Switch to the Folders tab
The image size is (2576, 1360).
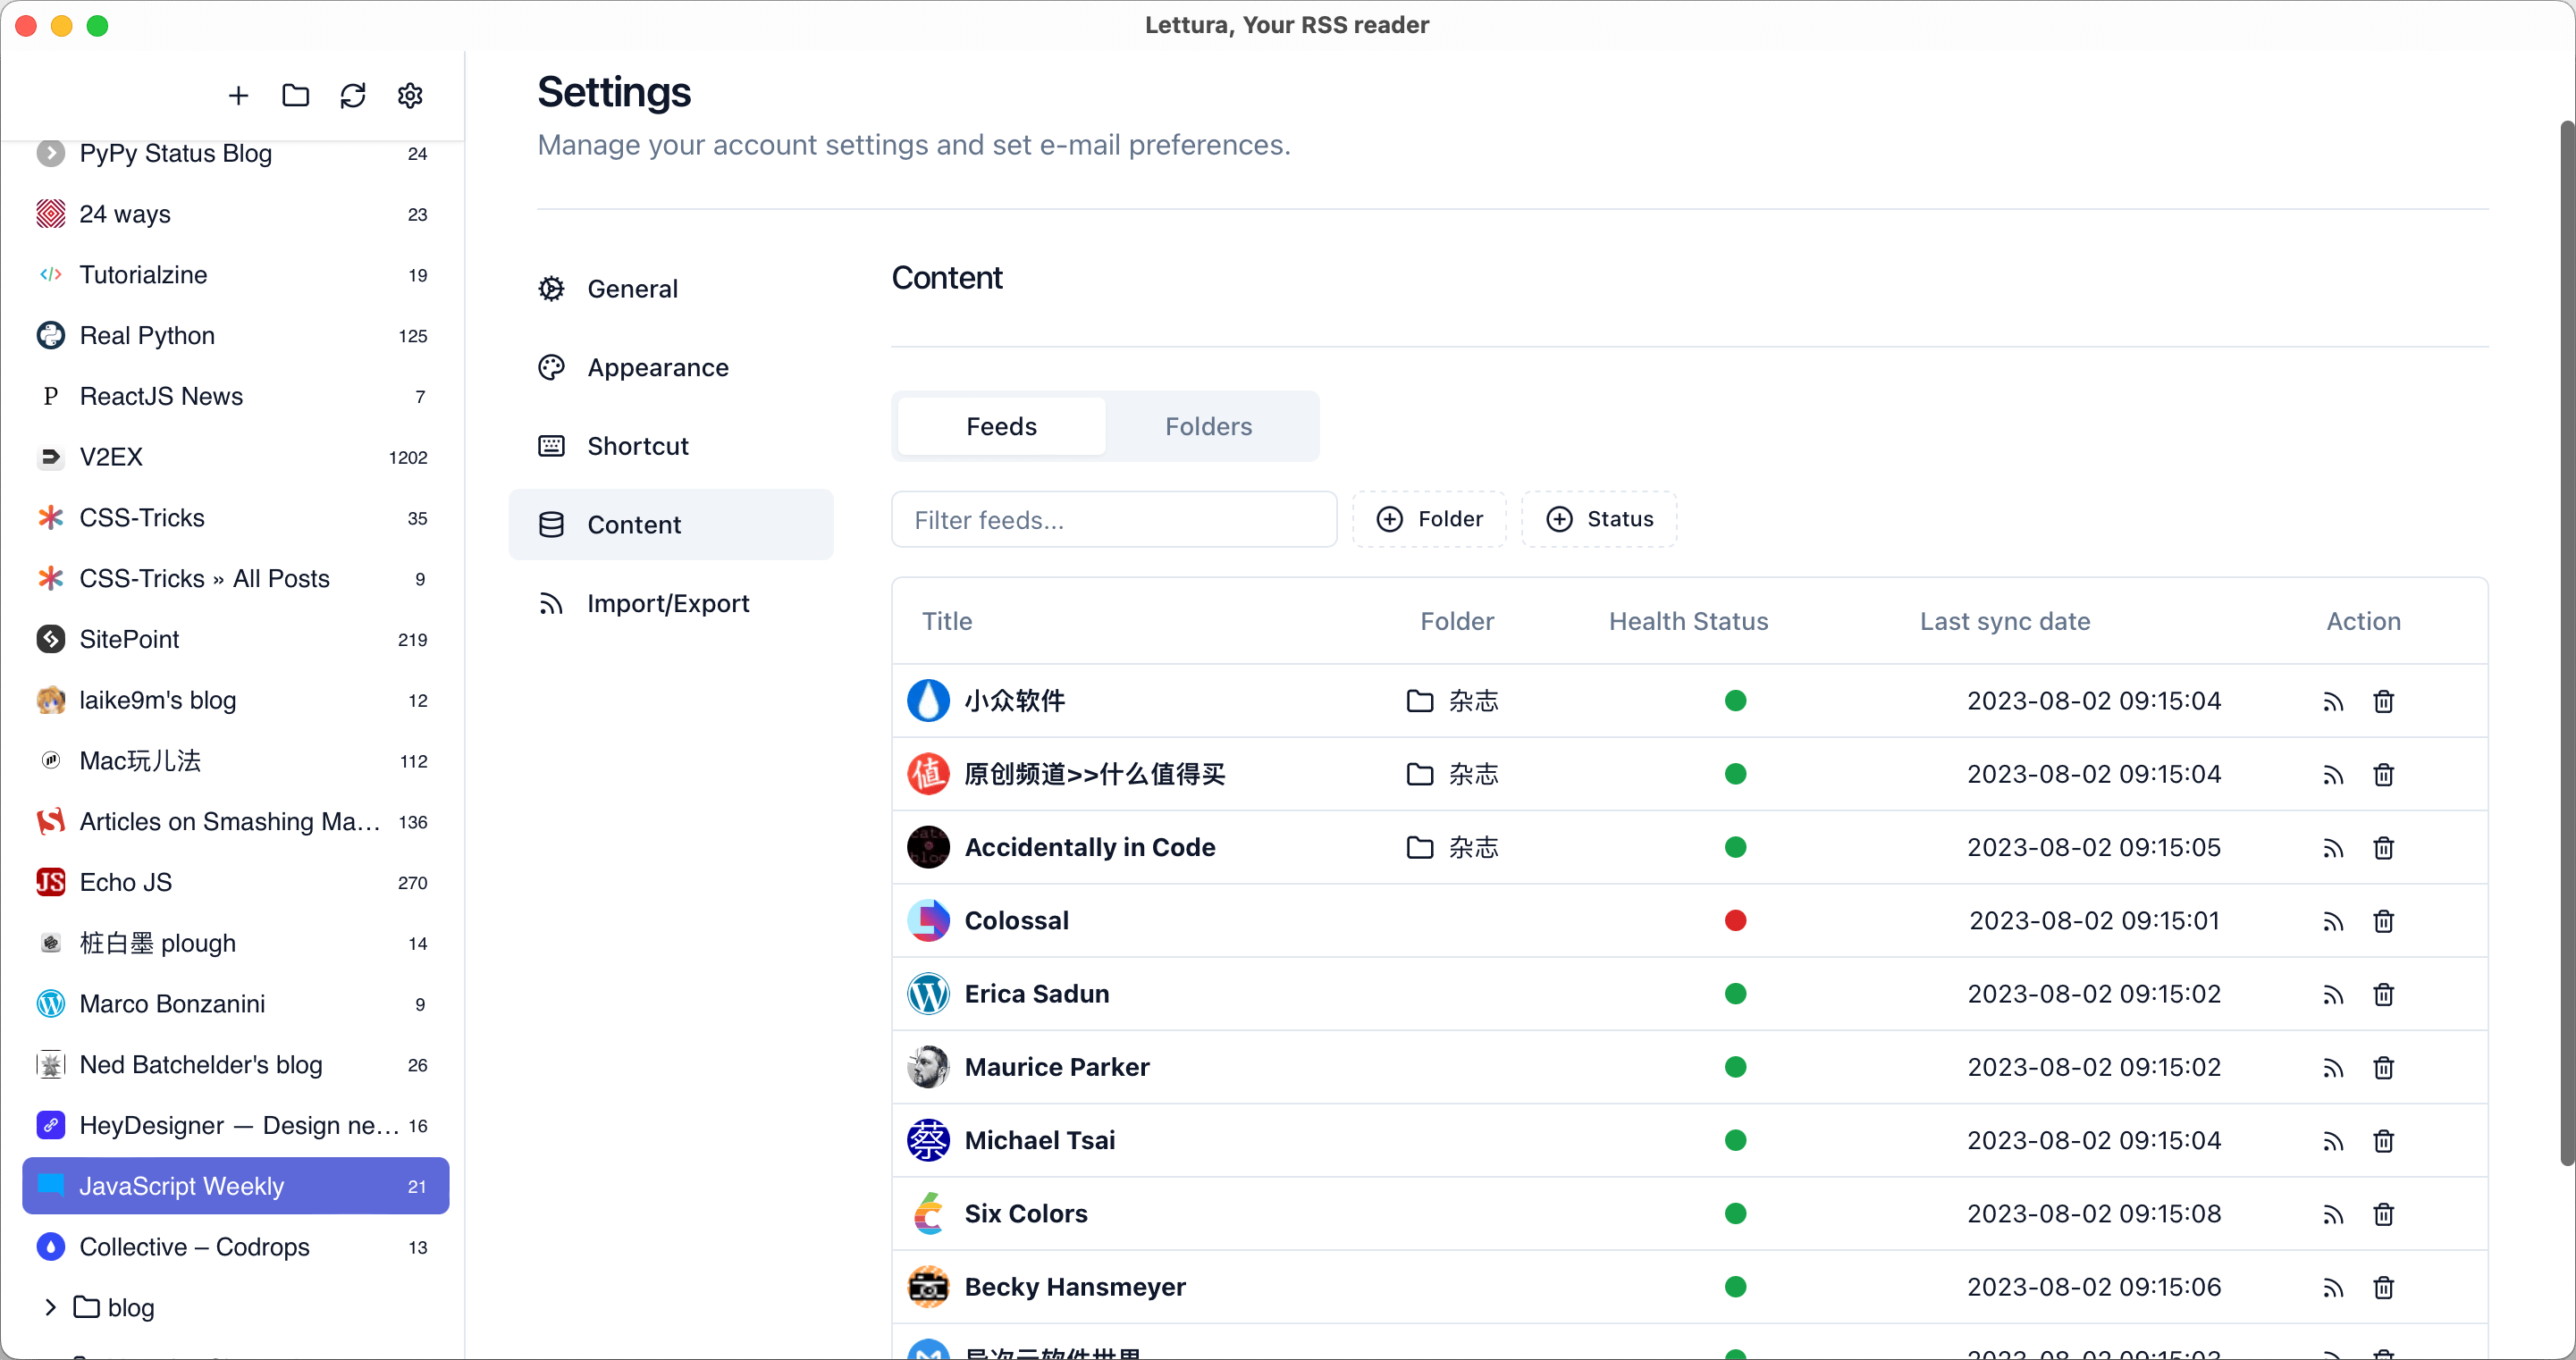tap(1208, 427)
